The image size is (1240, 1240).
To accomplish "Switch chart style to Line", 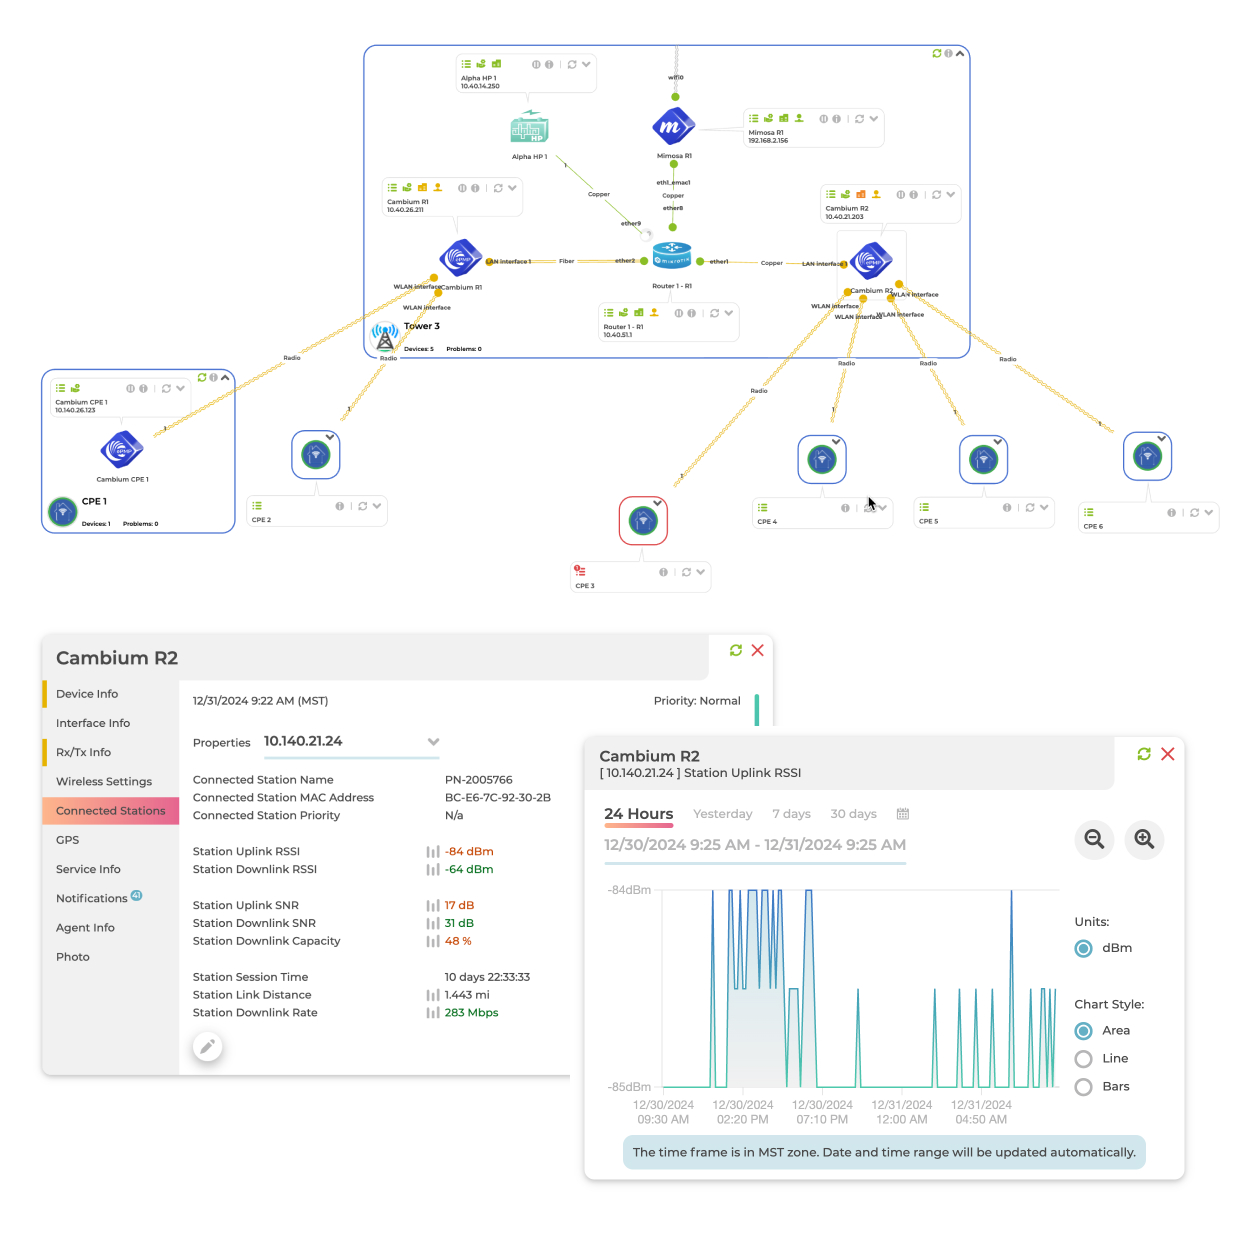I will [x=1083, y=1059].
